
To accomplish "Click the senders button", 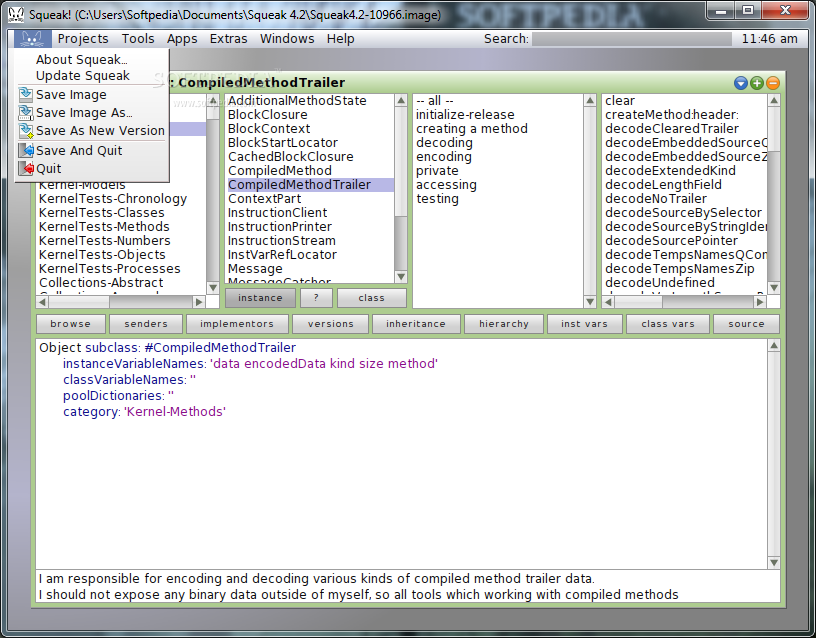I will 146,324.
